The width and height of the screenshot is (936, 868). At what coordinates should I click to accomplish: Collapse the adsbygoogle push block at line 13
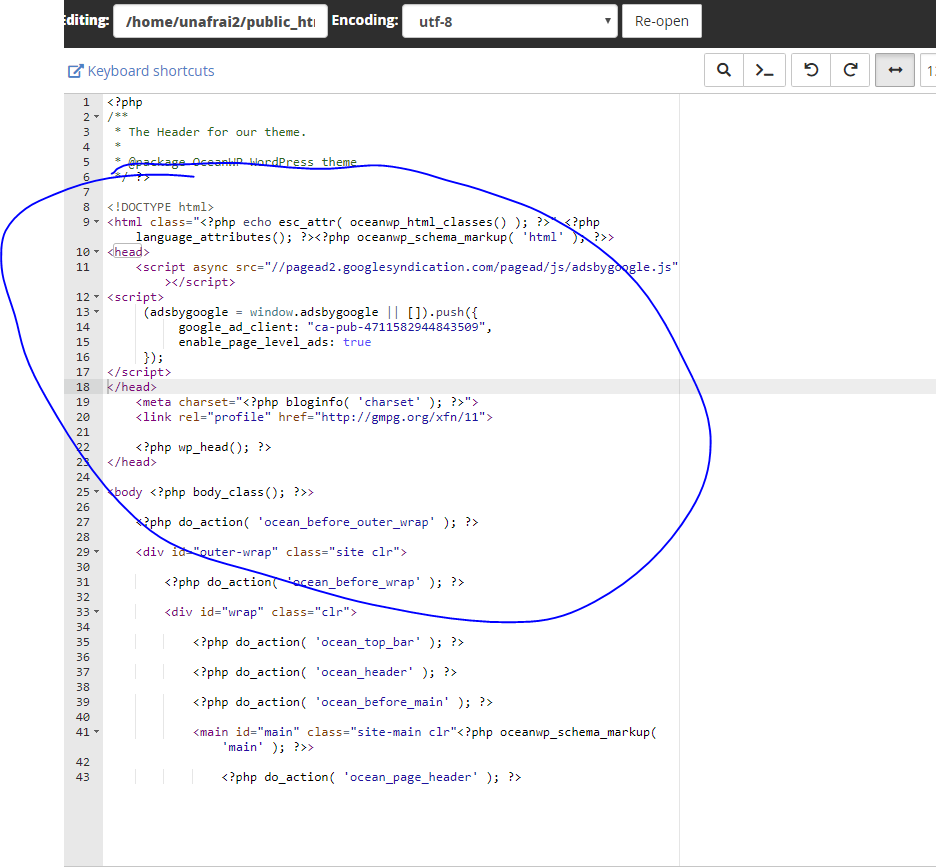94,311
